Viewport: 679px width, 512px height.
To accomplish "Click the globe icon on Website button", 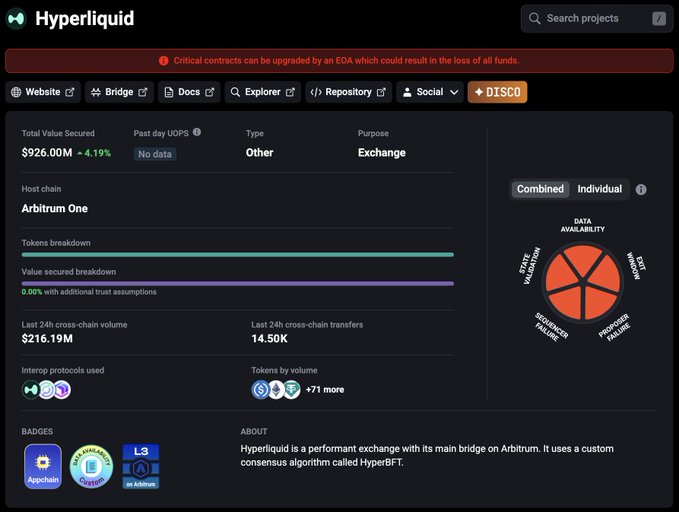I will (16, 92).
